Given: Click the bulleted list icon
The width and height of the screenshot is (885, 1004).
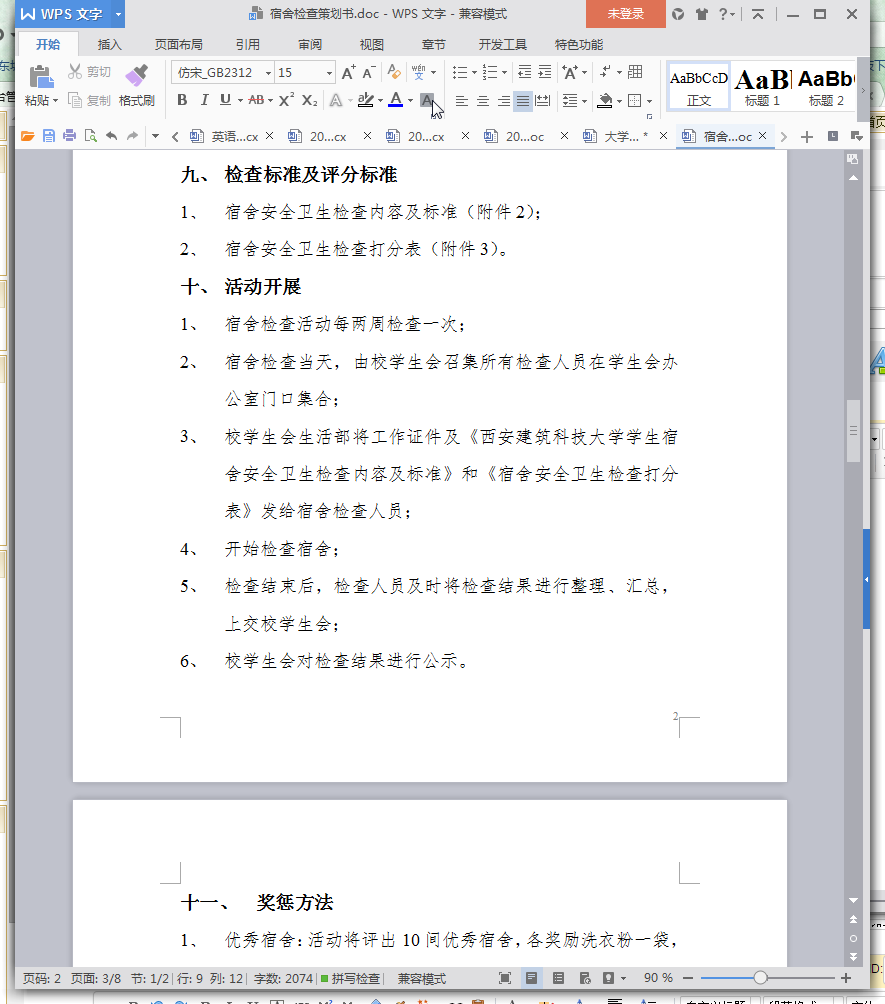Looking at the screenshot, I should click(459, 72).
